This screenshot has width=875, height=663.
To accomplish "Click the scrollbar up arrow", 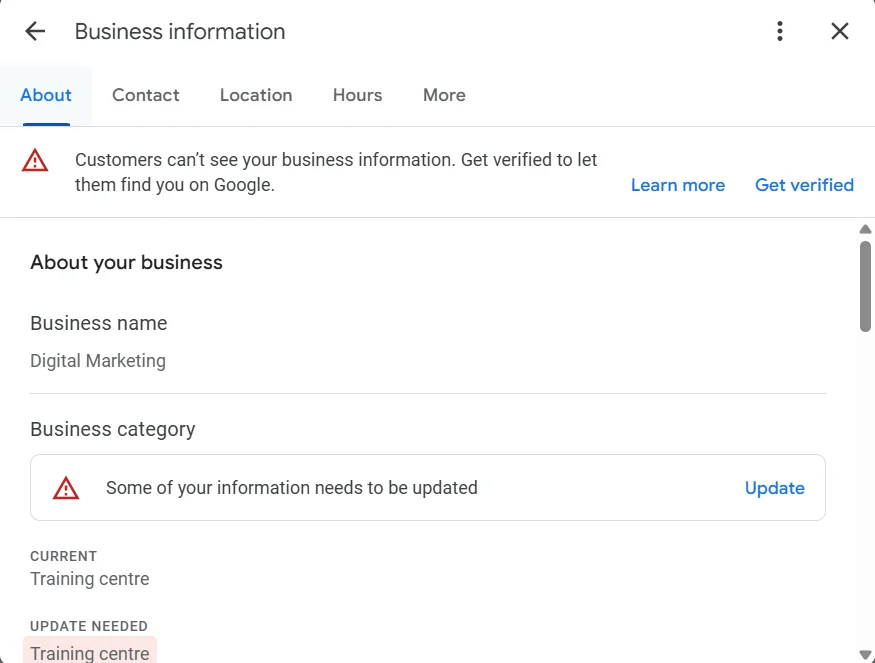I will click(x=865, y=229).
